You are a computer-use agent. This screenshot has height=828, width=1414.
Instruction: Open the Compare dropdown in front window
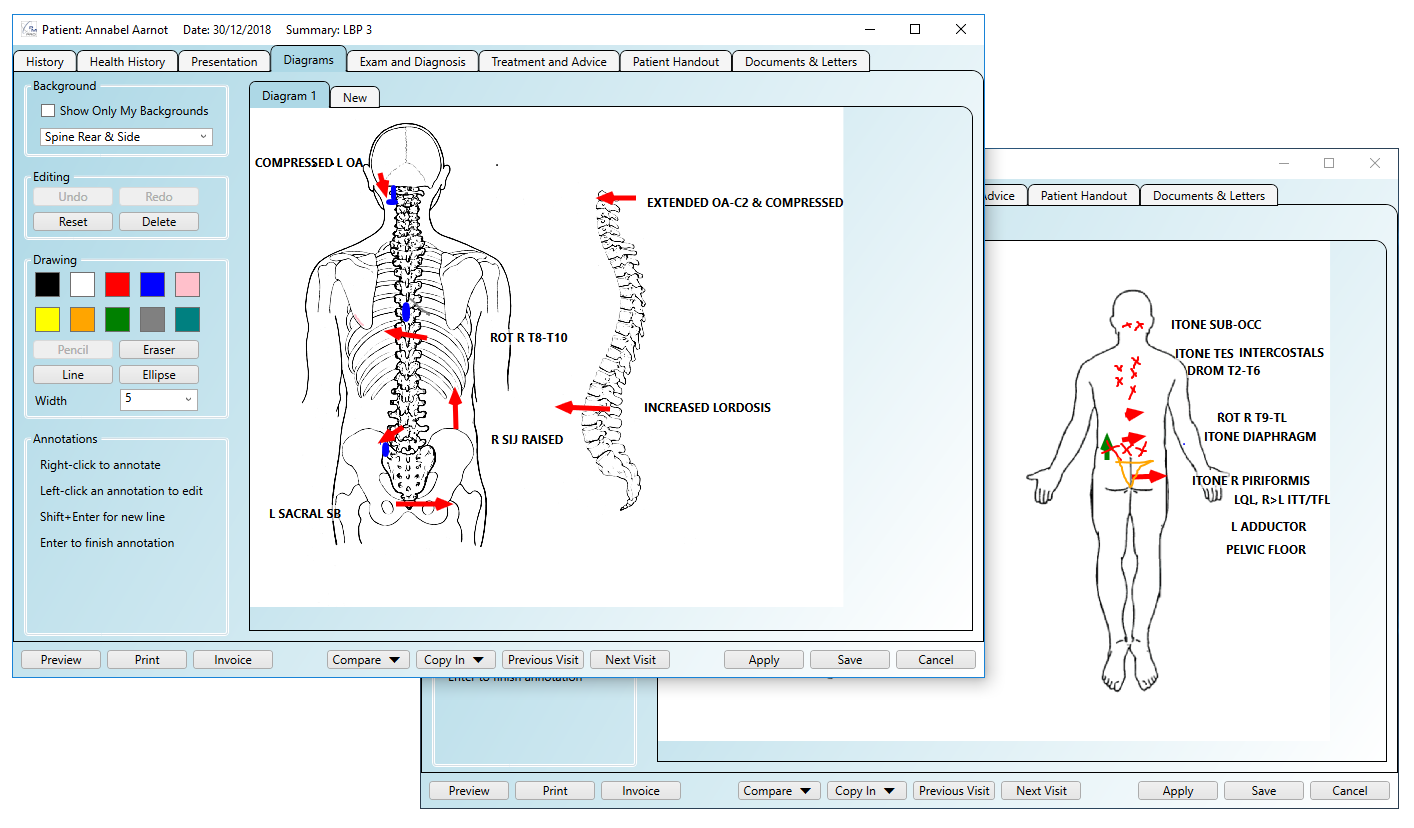(368, 660)
